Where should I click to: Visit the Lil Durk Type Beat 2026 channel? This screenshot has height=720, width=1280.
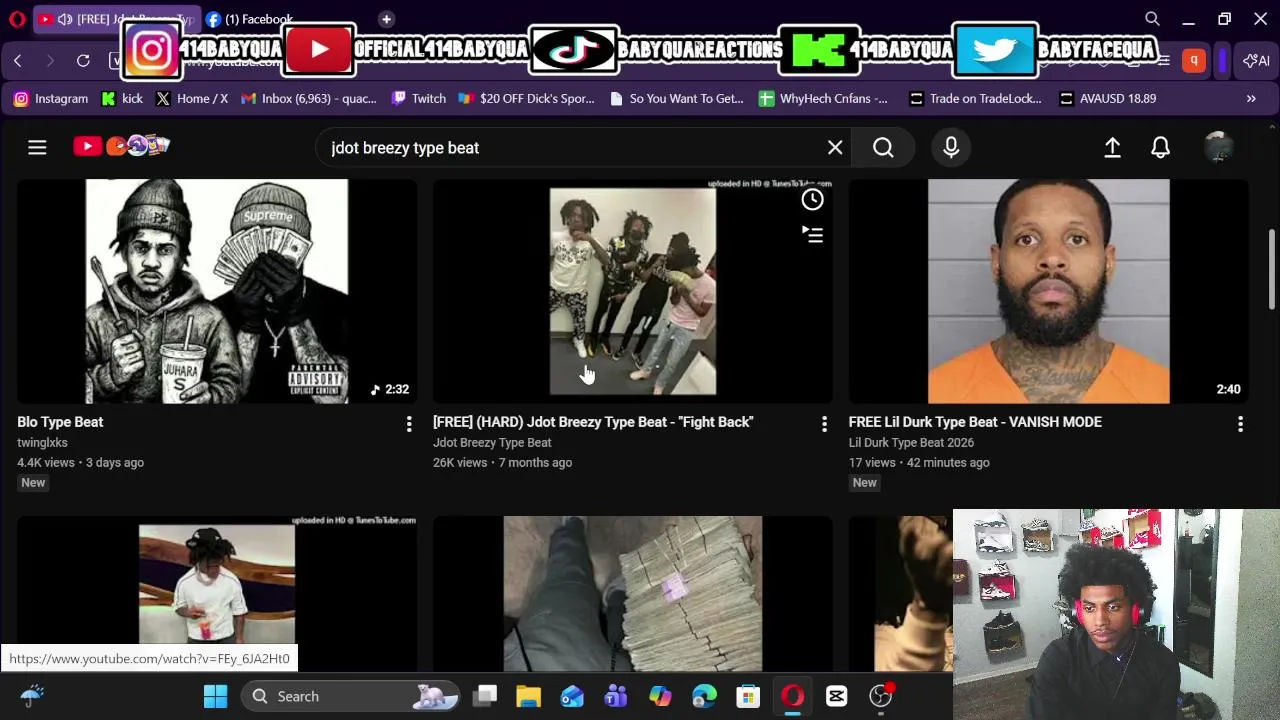911,443
